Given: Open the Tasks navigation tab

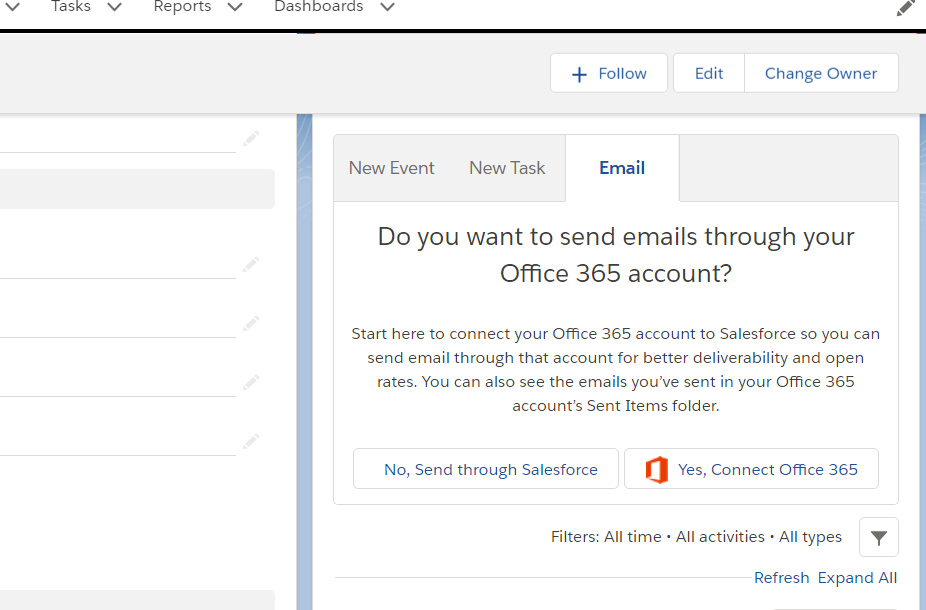Looking at the screenshot, I should point(71,6).
